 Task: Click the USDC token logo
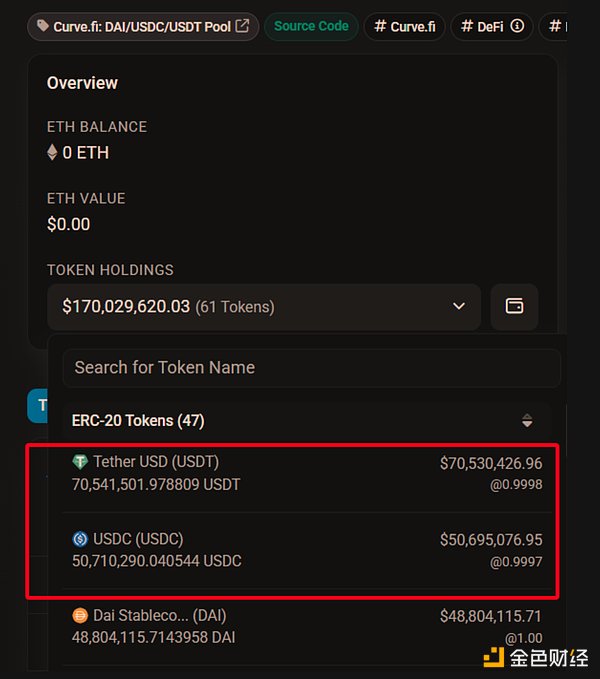click(x=80, y=539)
